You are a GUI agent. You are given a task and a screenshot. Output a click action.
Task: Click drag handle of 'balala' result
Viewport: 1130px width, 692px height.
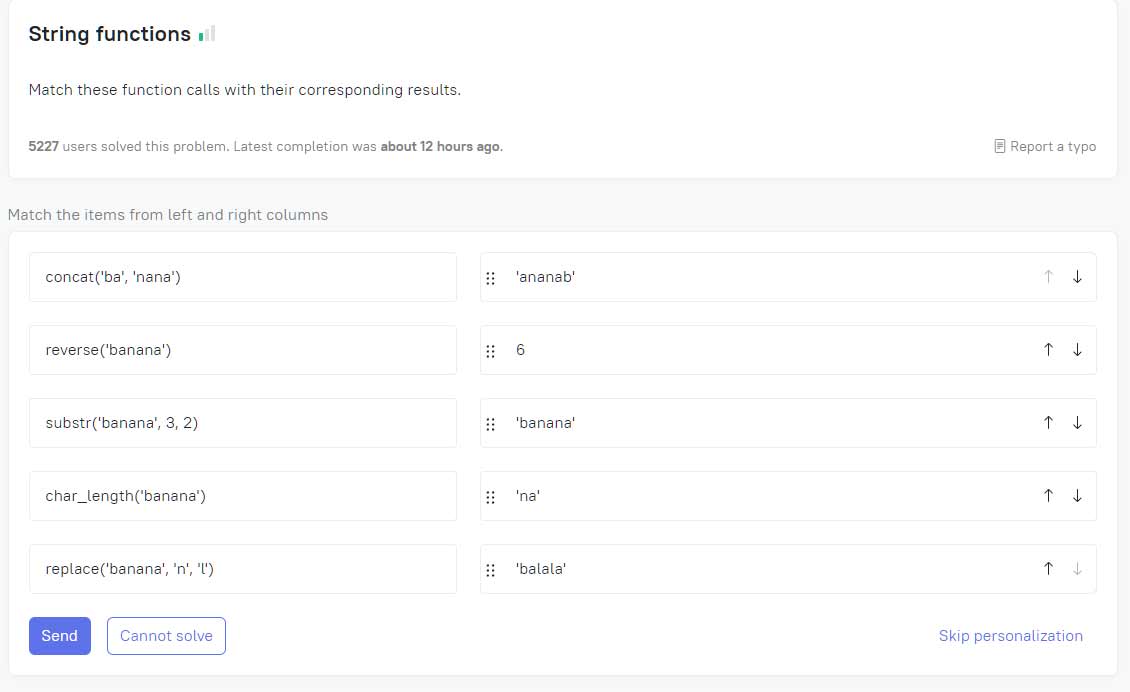[491, 569]
